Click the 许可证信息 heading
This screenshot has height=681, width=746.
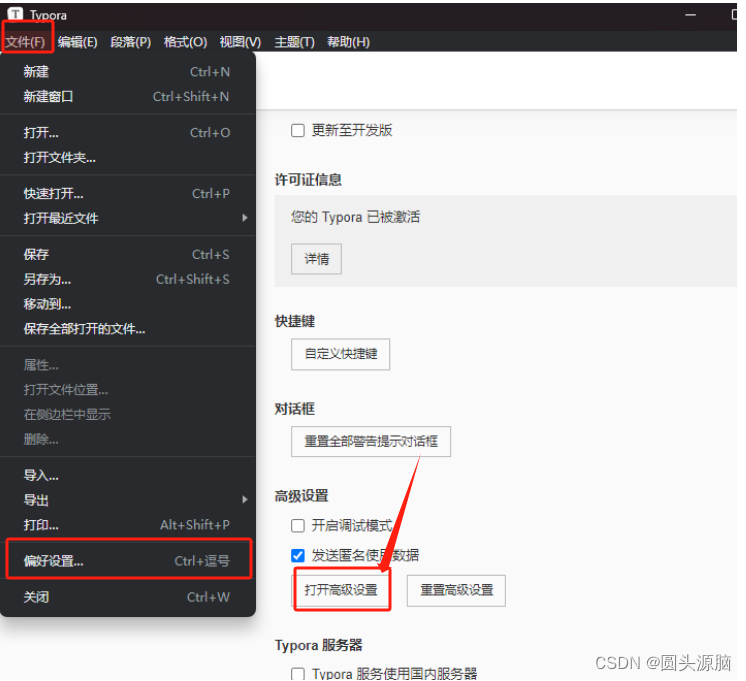(x=308, y=180)
